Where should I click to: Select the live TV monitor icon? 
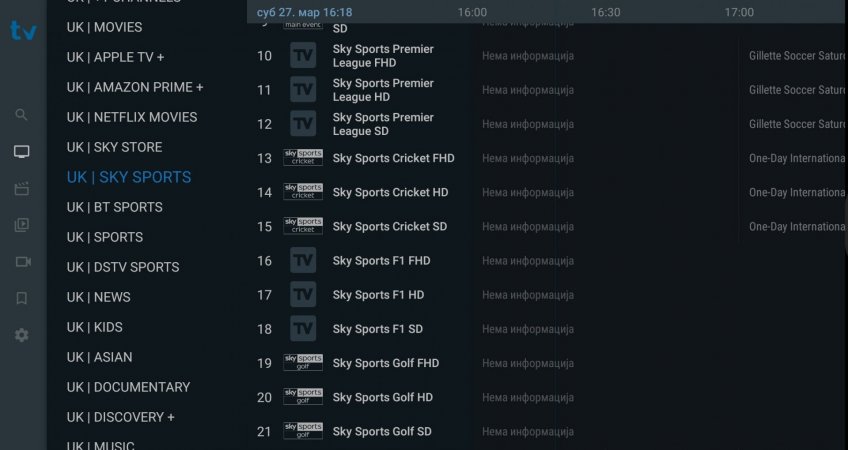[22, 152]
